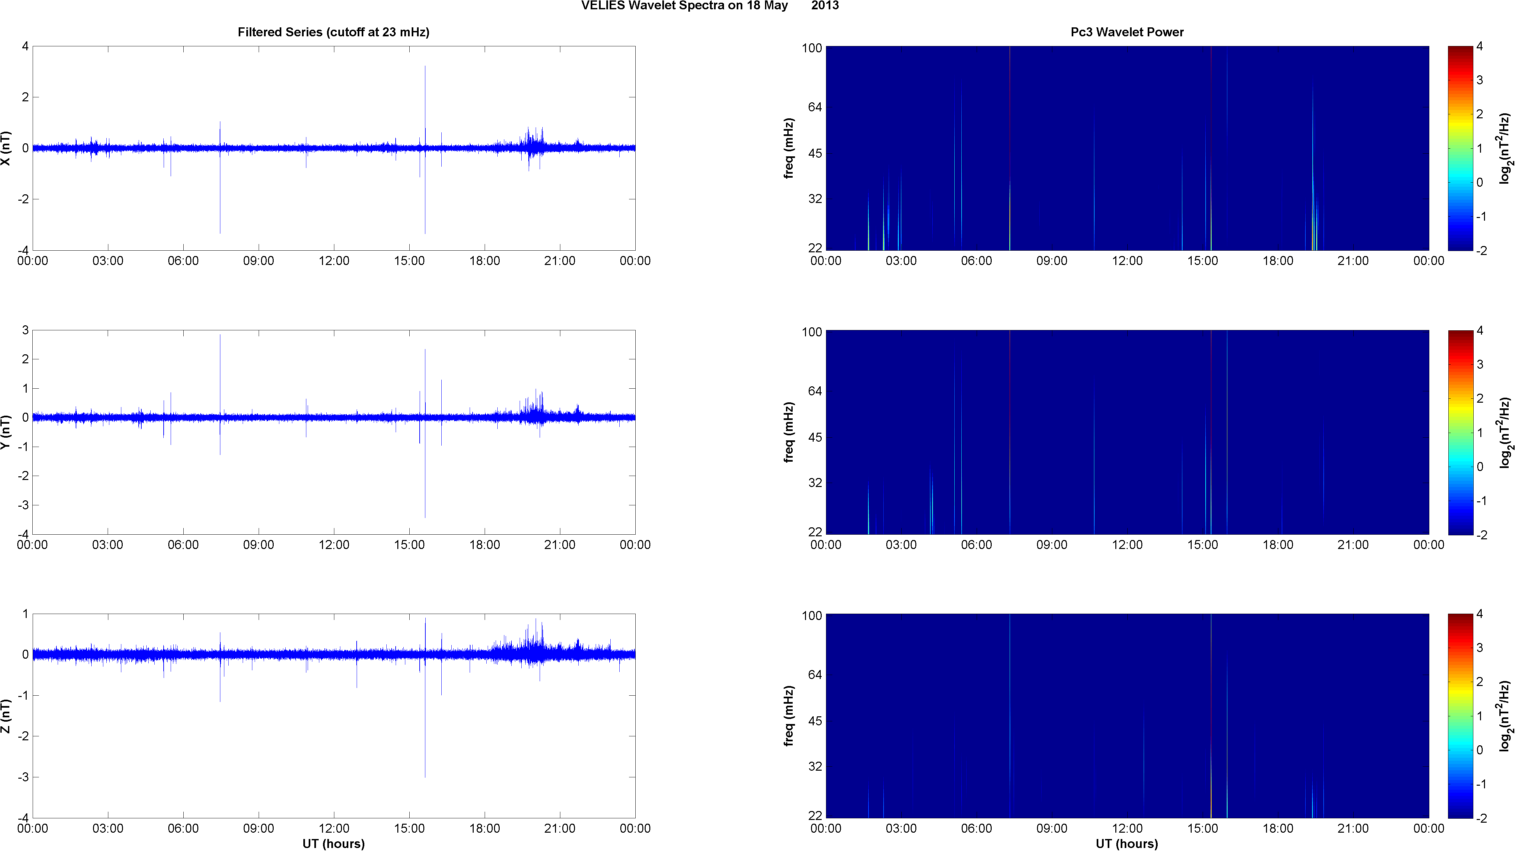Click the 1 tick on the Z (nT) axis
1515x851 pixels.
[25, 614]
